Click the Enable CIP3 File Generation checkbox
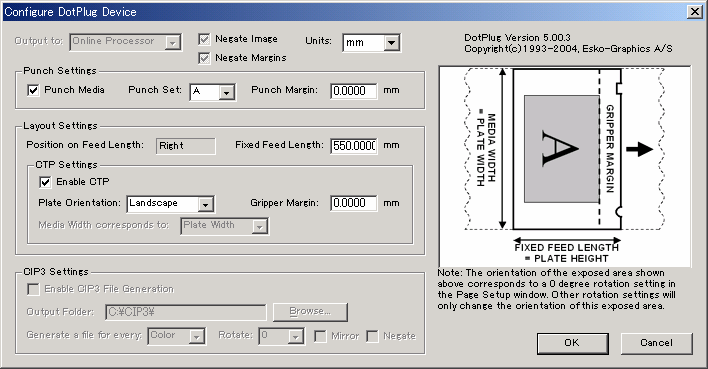The width and height of the screenshot is (708, 369). [33, 289]
